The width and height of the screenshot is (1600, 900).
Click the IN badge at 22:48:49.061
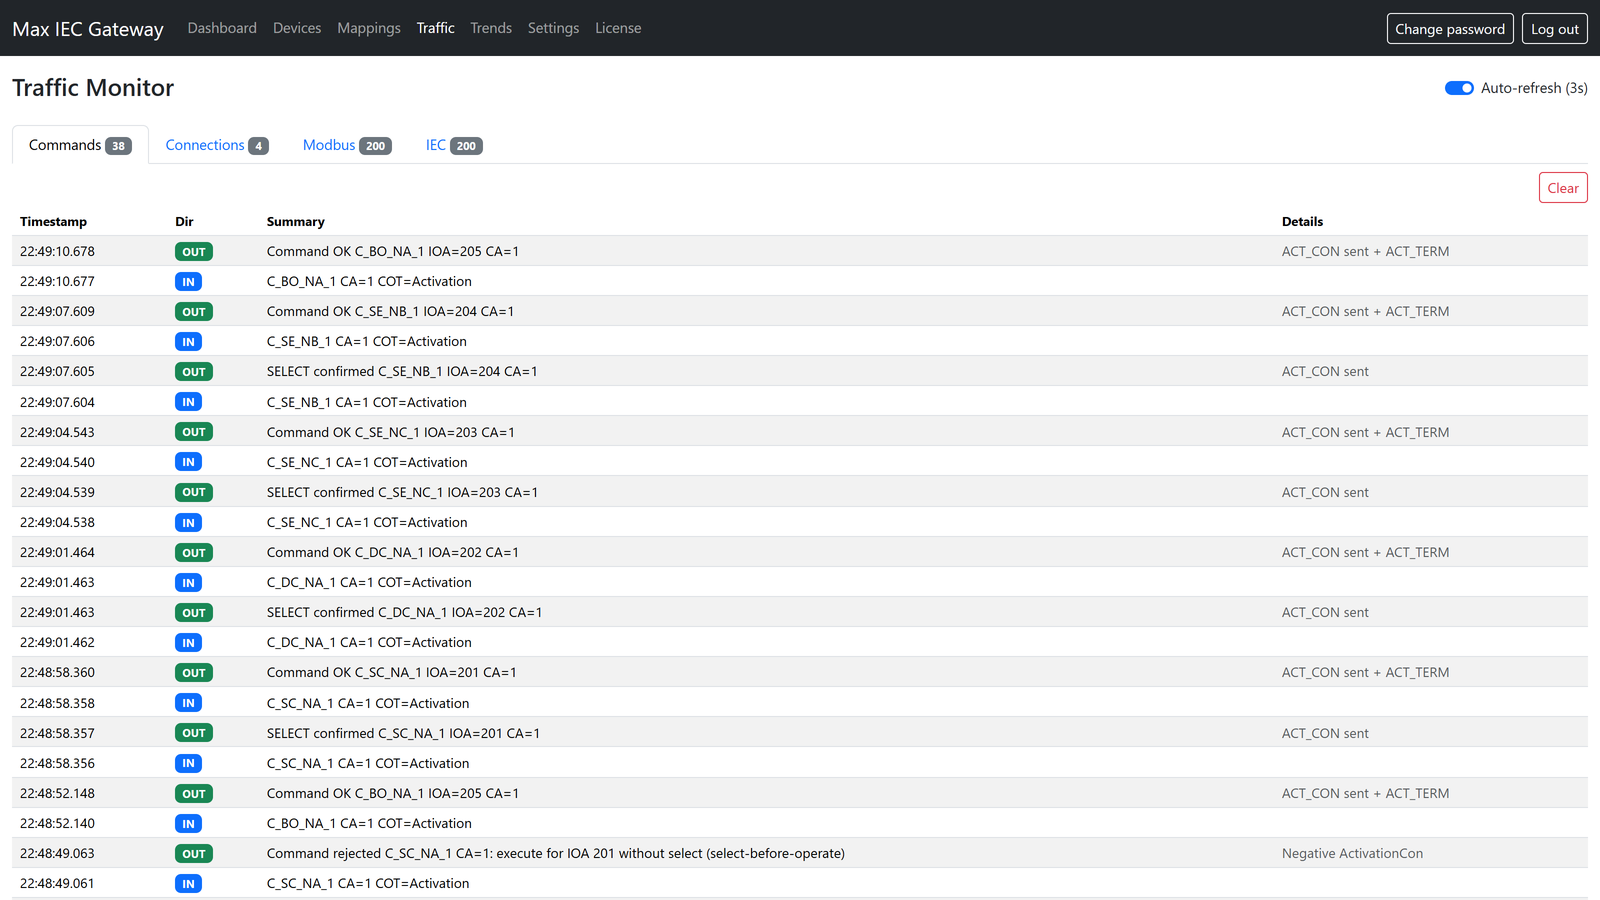click(x=188, y=884)
